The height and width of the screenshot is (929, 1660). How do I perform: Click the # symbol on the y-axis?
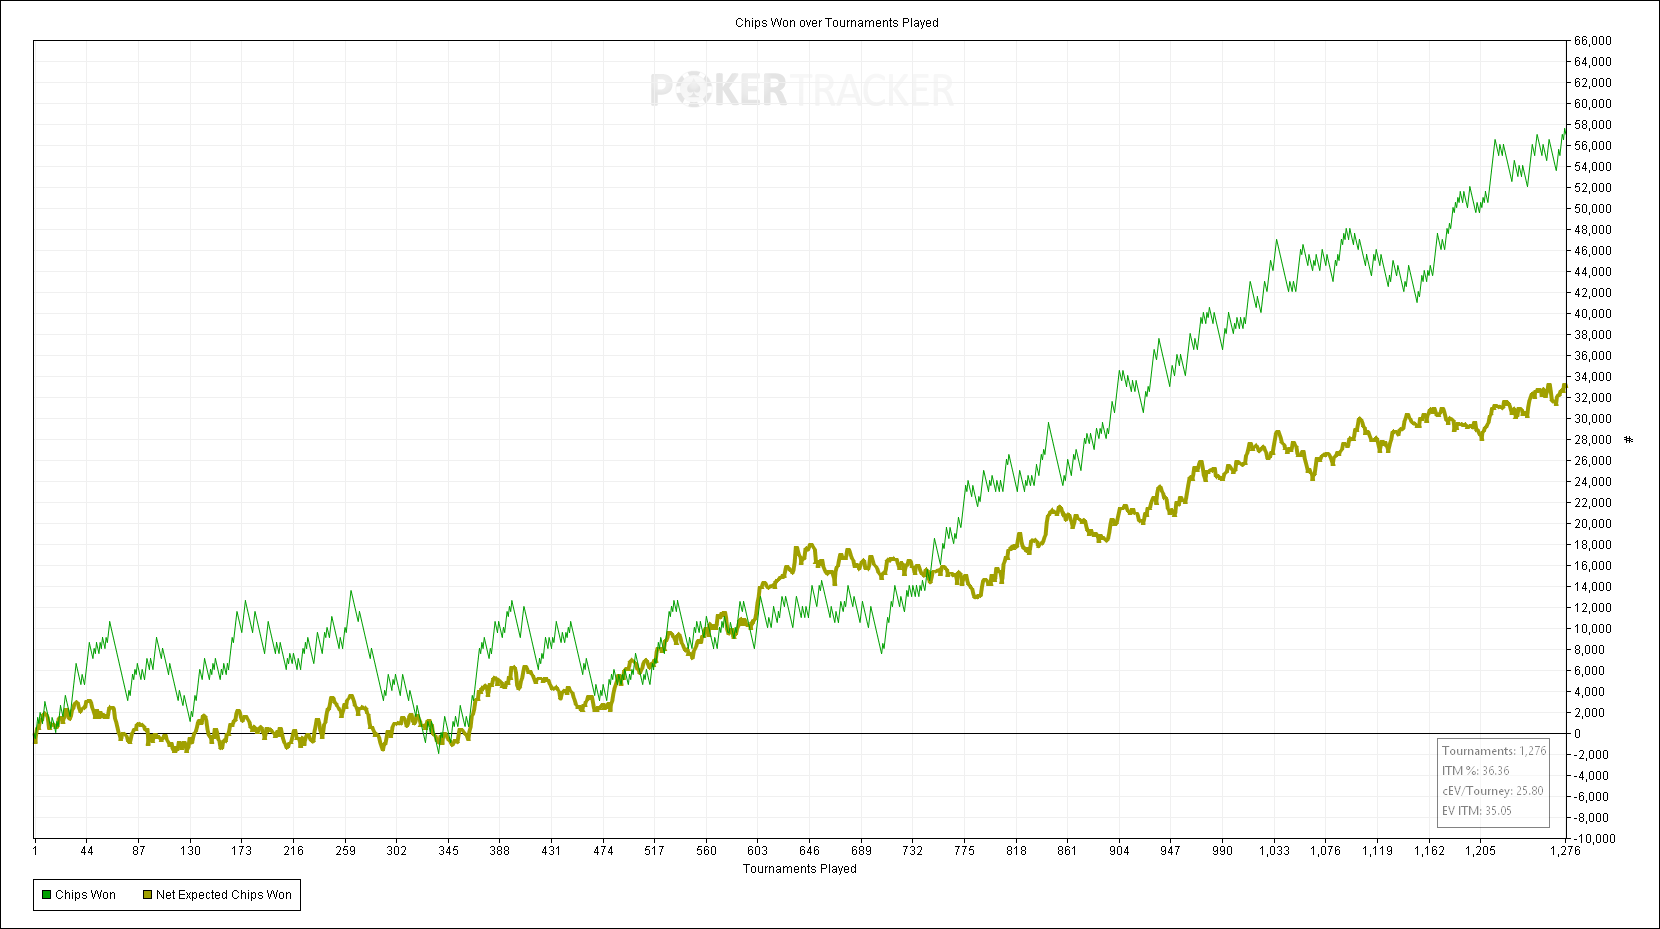(x=1628, y=440)
